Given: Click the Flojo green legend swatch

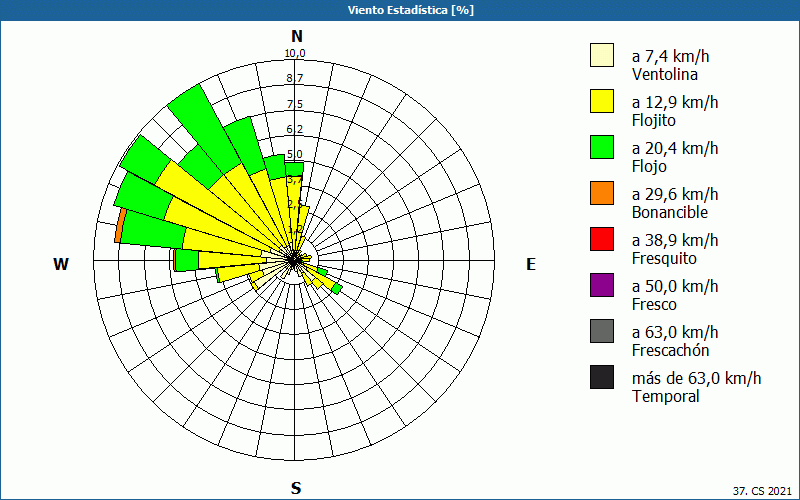Looking at the screenshot, I should click(602, 147).
